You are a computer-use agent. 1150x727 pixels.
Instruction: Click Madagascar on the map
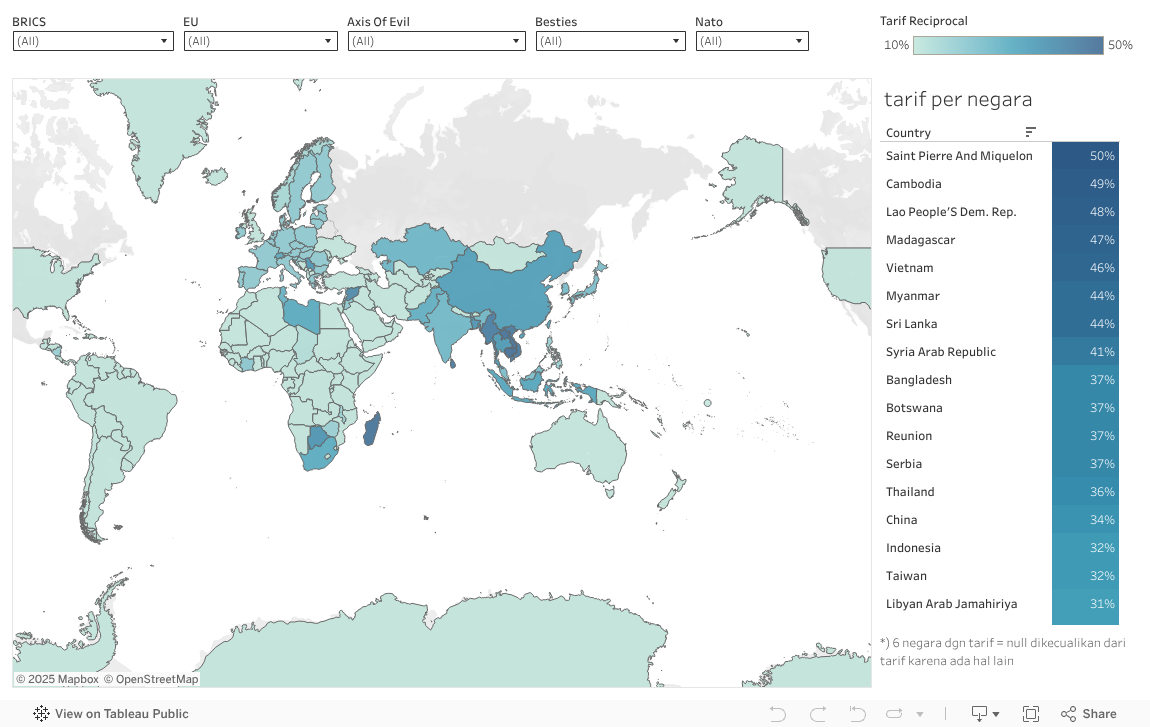pos(373,430)
